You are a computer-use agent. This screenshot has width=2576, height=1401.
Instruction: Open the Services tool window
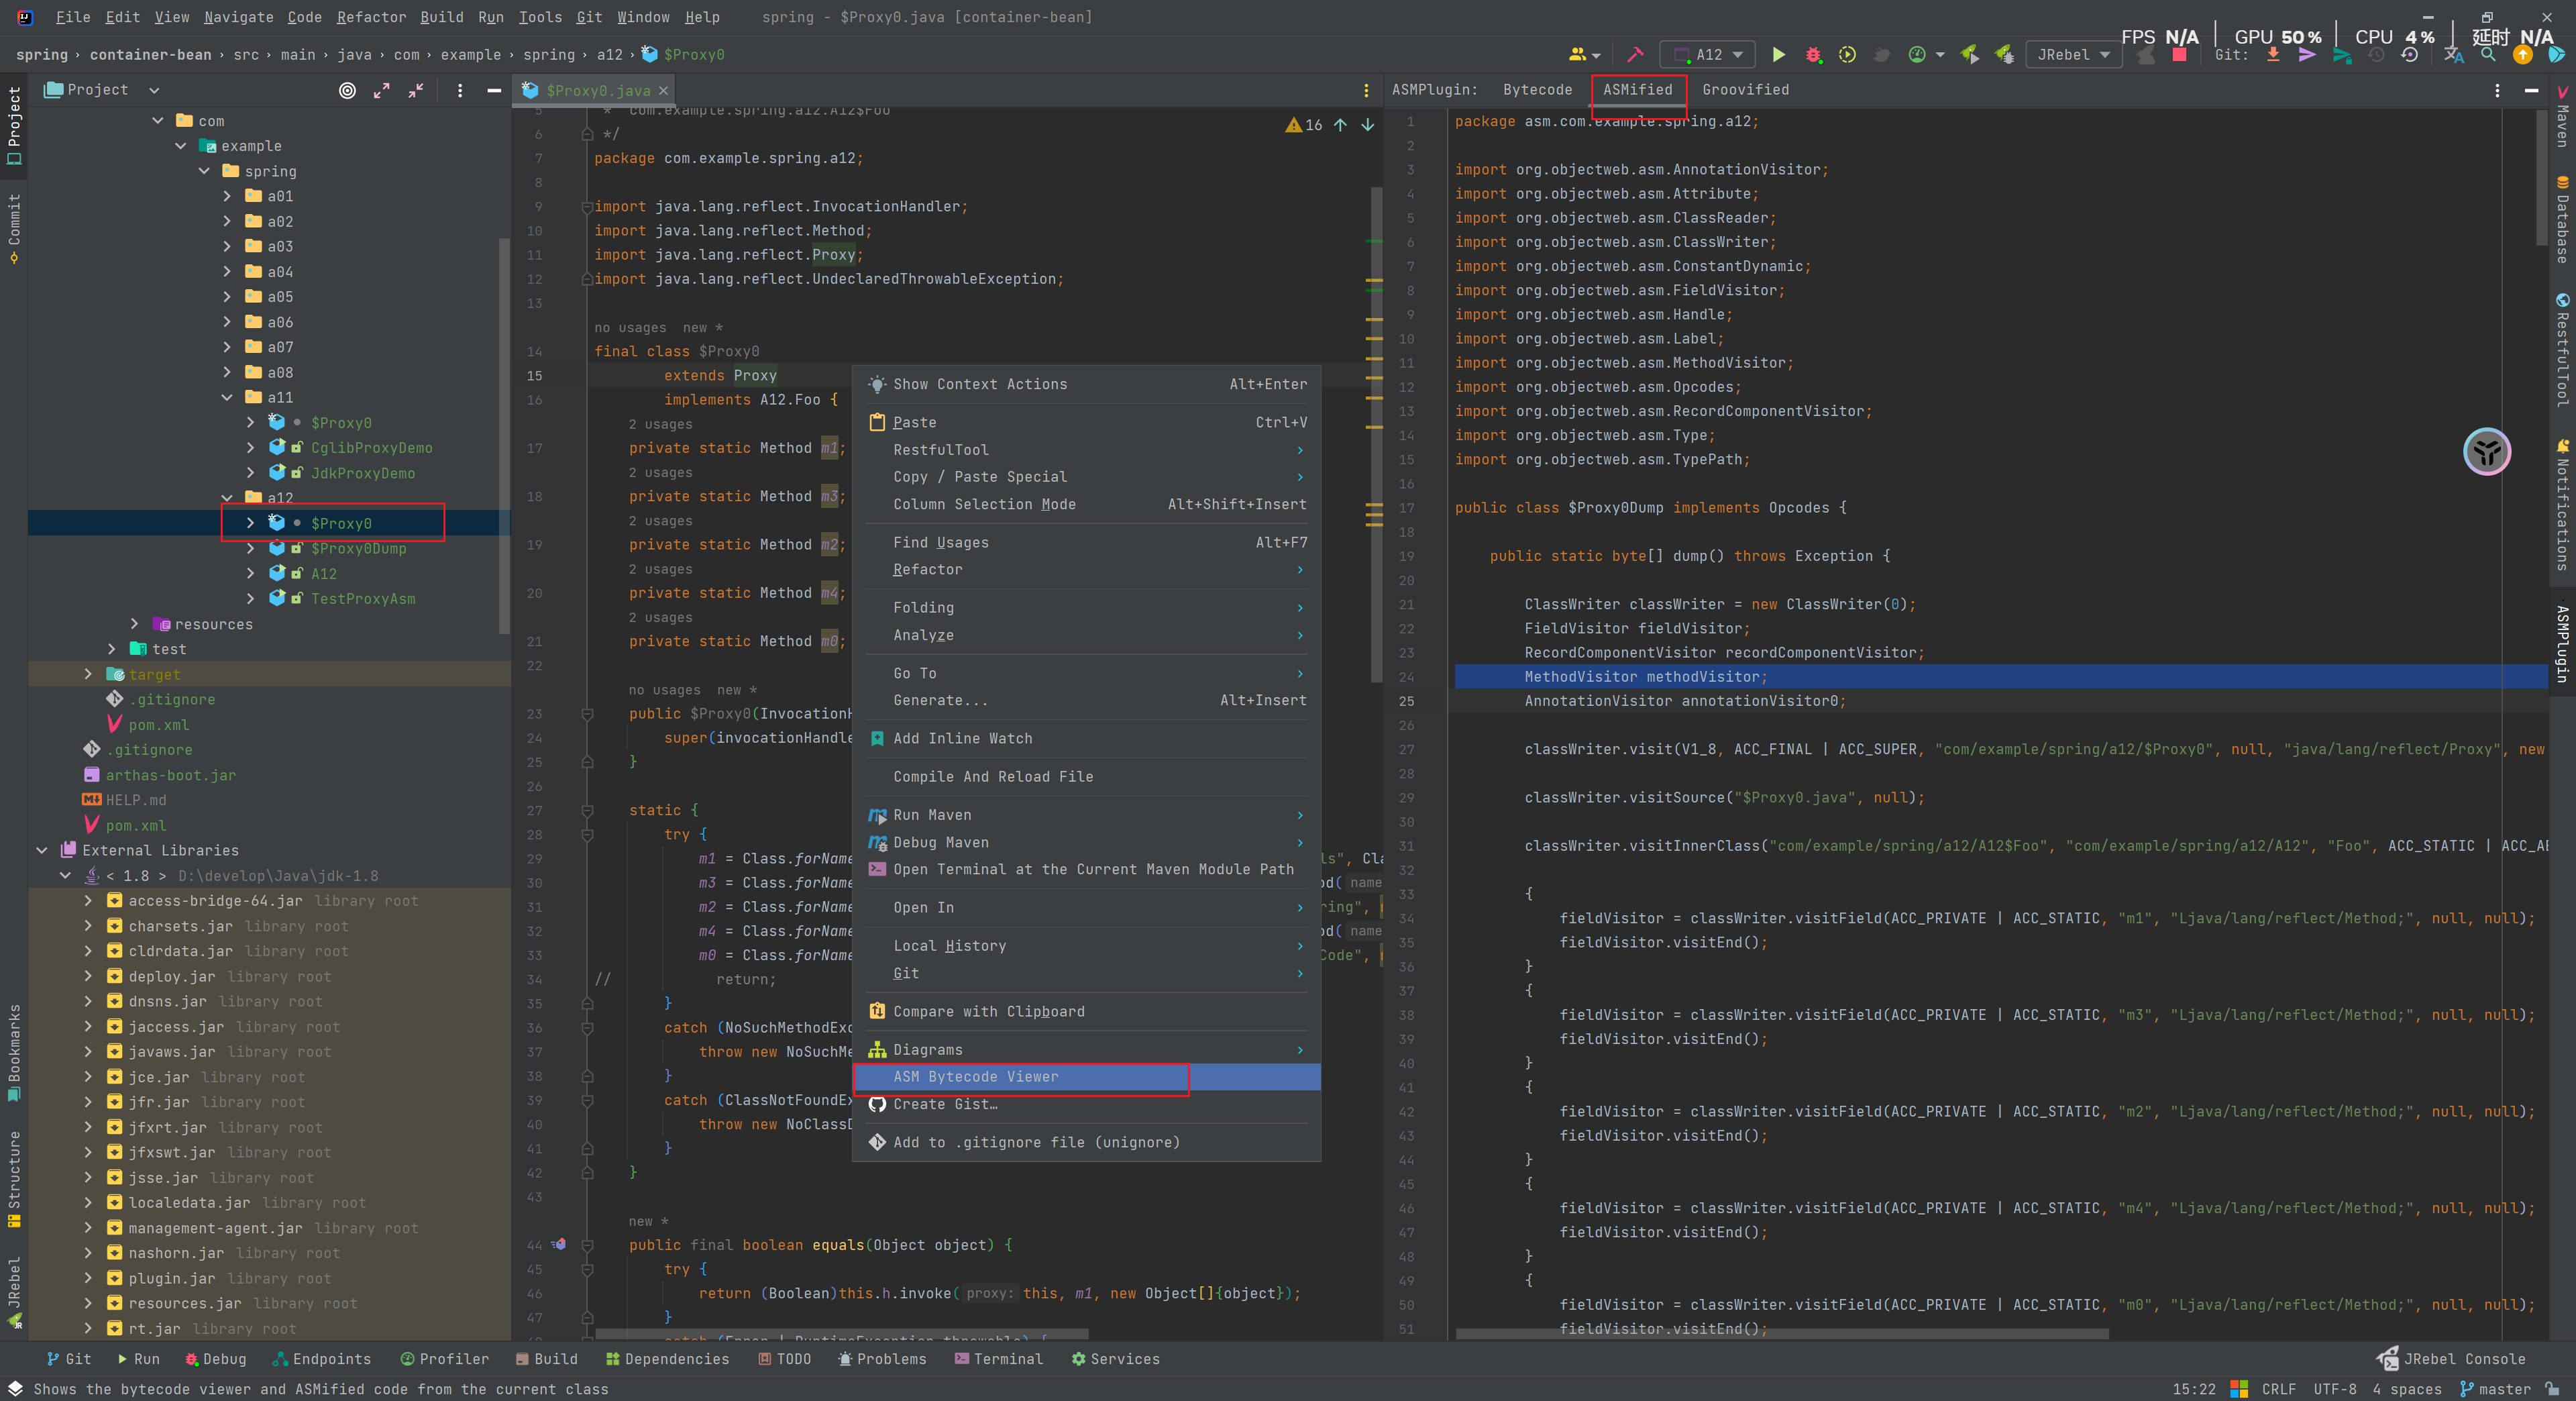1115,1359
